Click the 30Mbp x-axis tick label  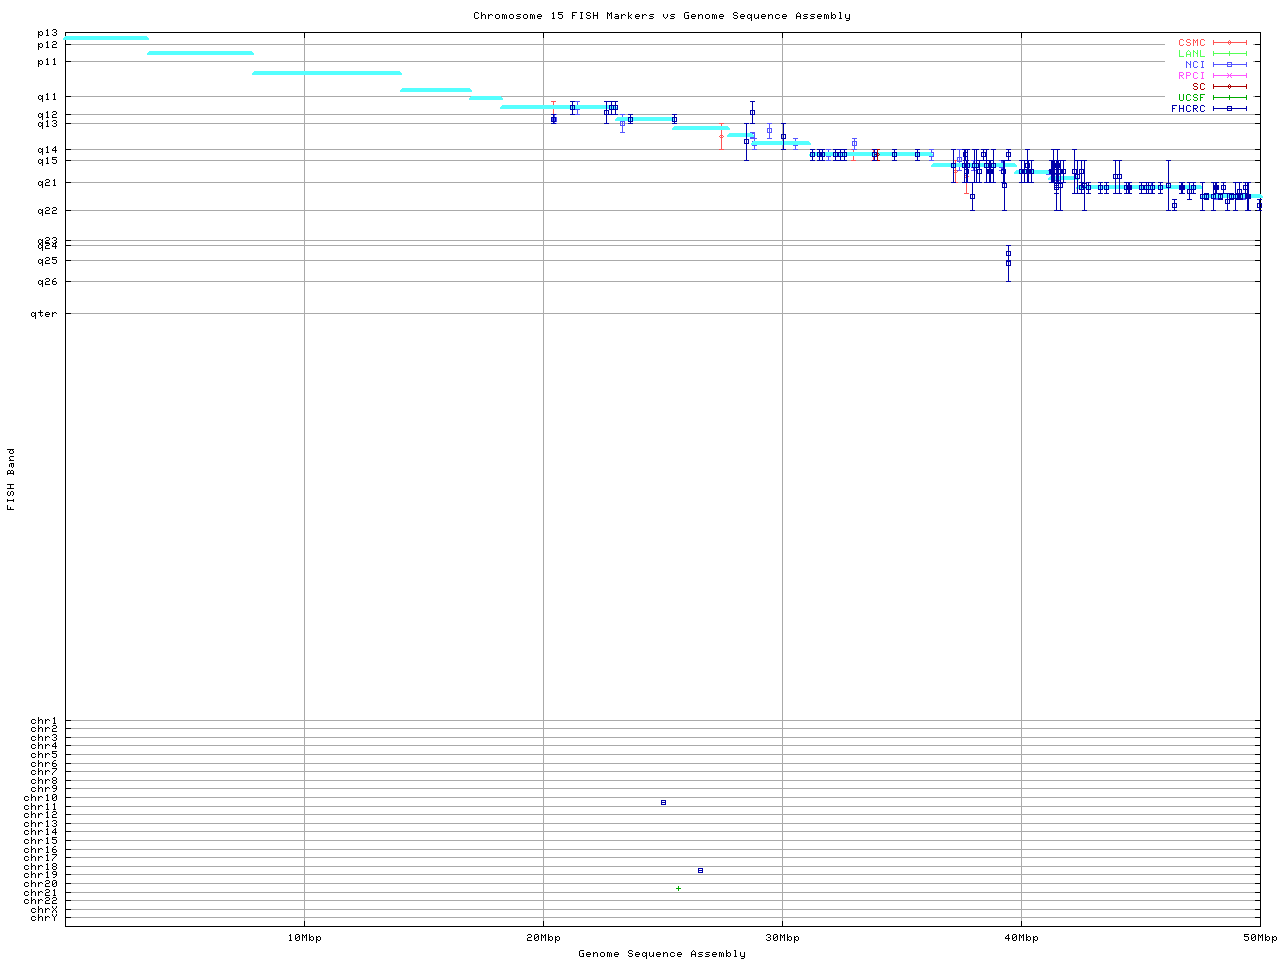tap(782, 937)
